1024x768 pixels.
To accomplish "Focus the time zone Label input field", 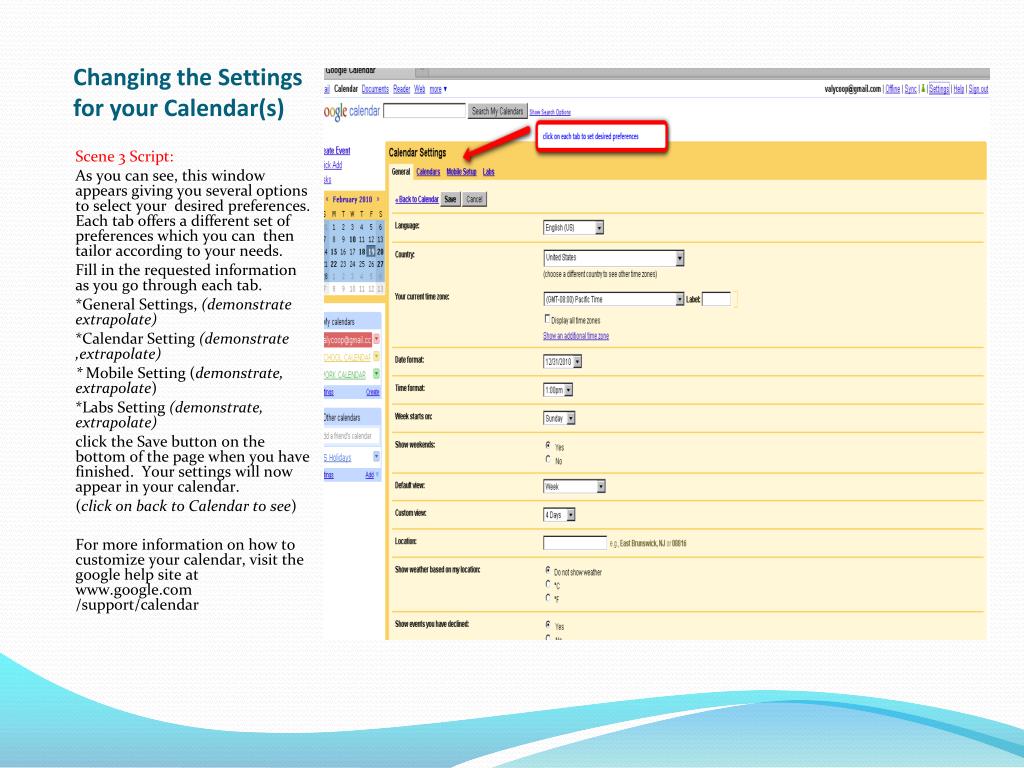I will coord(716,299).
